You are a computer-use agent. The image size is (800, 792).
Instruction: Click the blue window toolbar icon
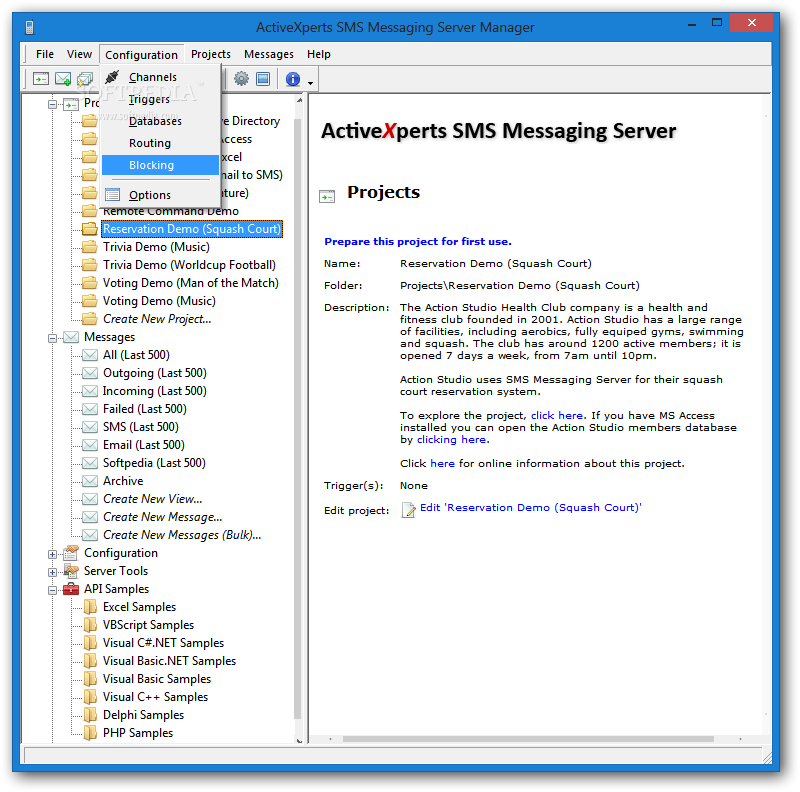(263, 79)
